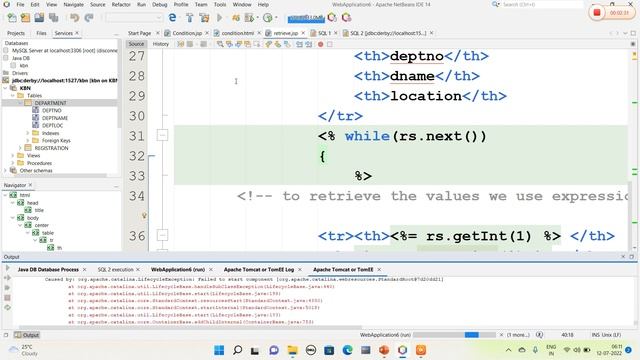Close the retrieve.jsp editor tab
640x360 pixels.
(x=303, y=33)
